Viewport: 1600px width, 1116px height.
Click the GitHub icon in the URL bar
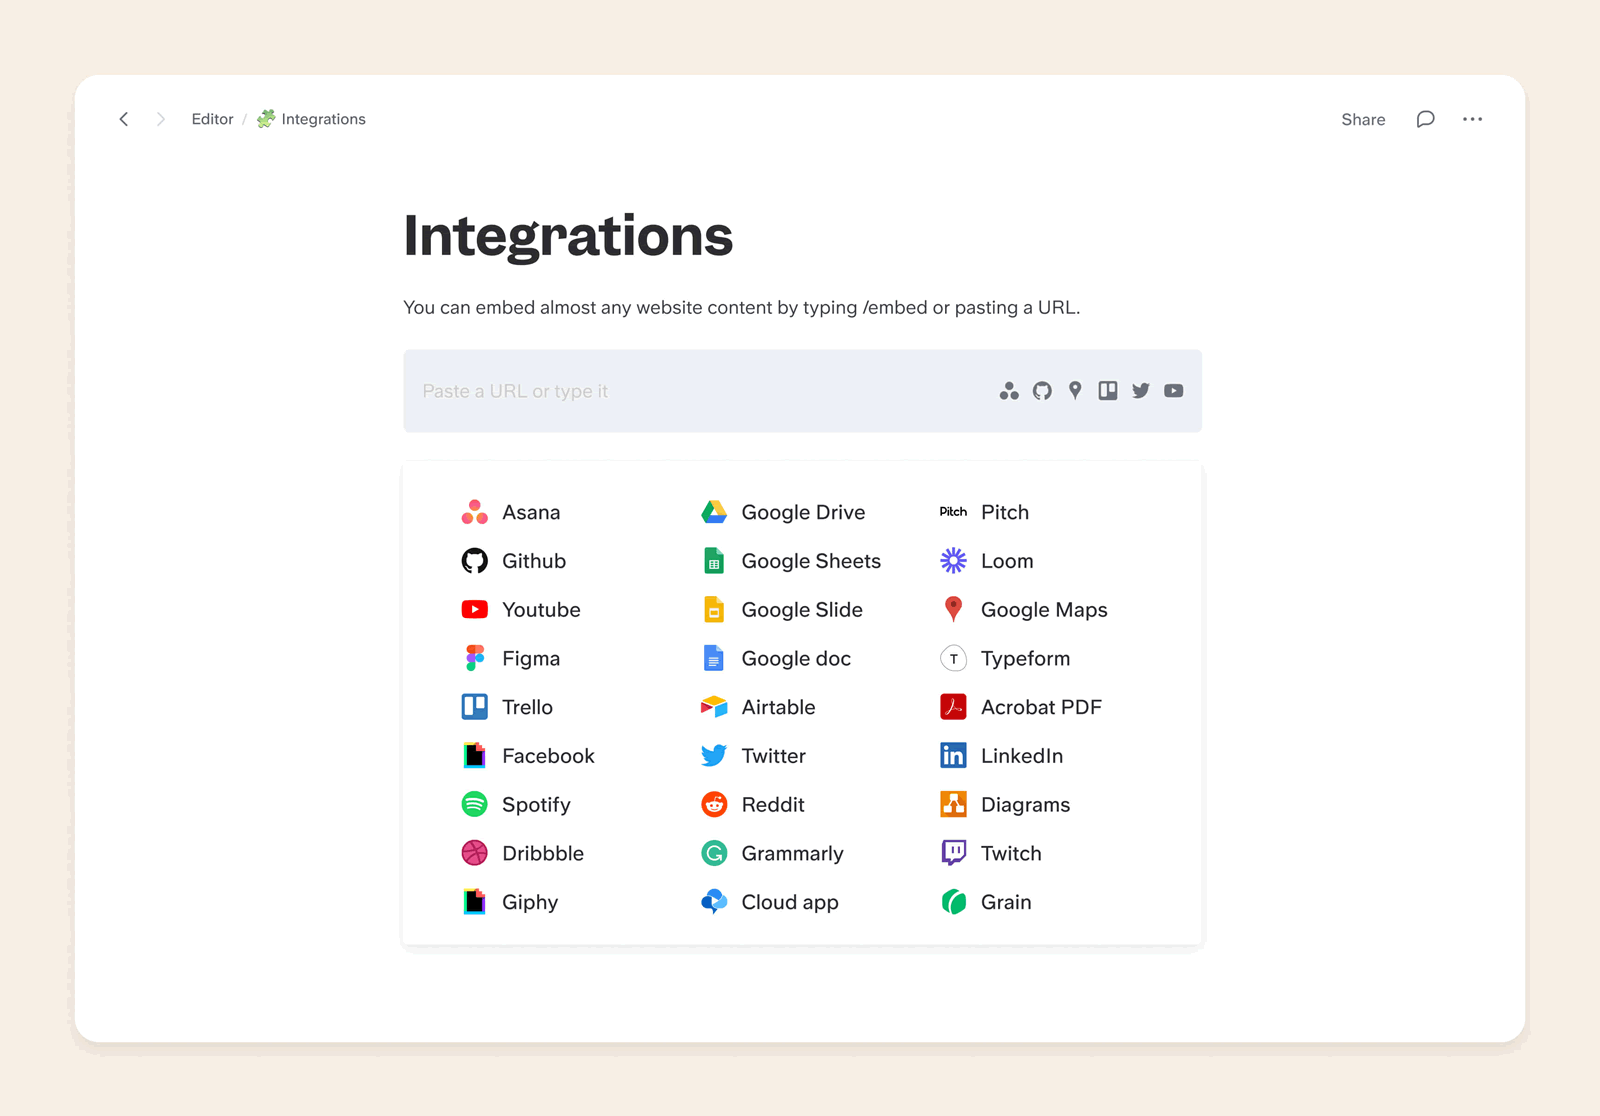[x=1042, y=391]
